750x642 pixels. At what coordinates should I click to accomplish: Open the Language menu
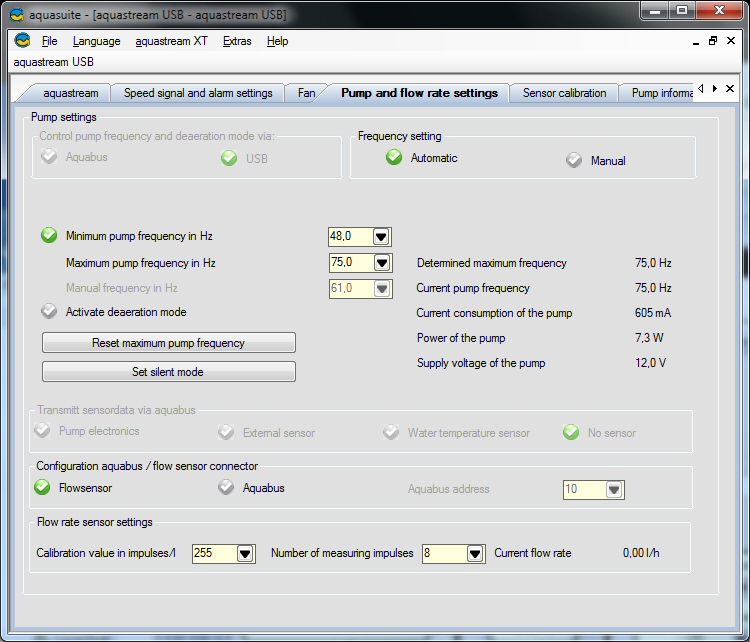(97, 41)
